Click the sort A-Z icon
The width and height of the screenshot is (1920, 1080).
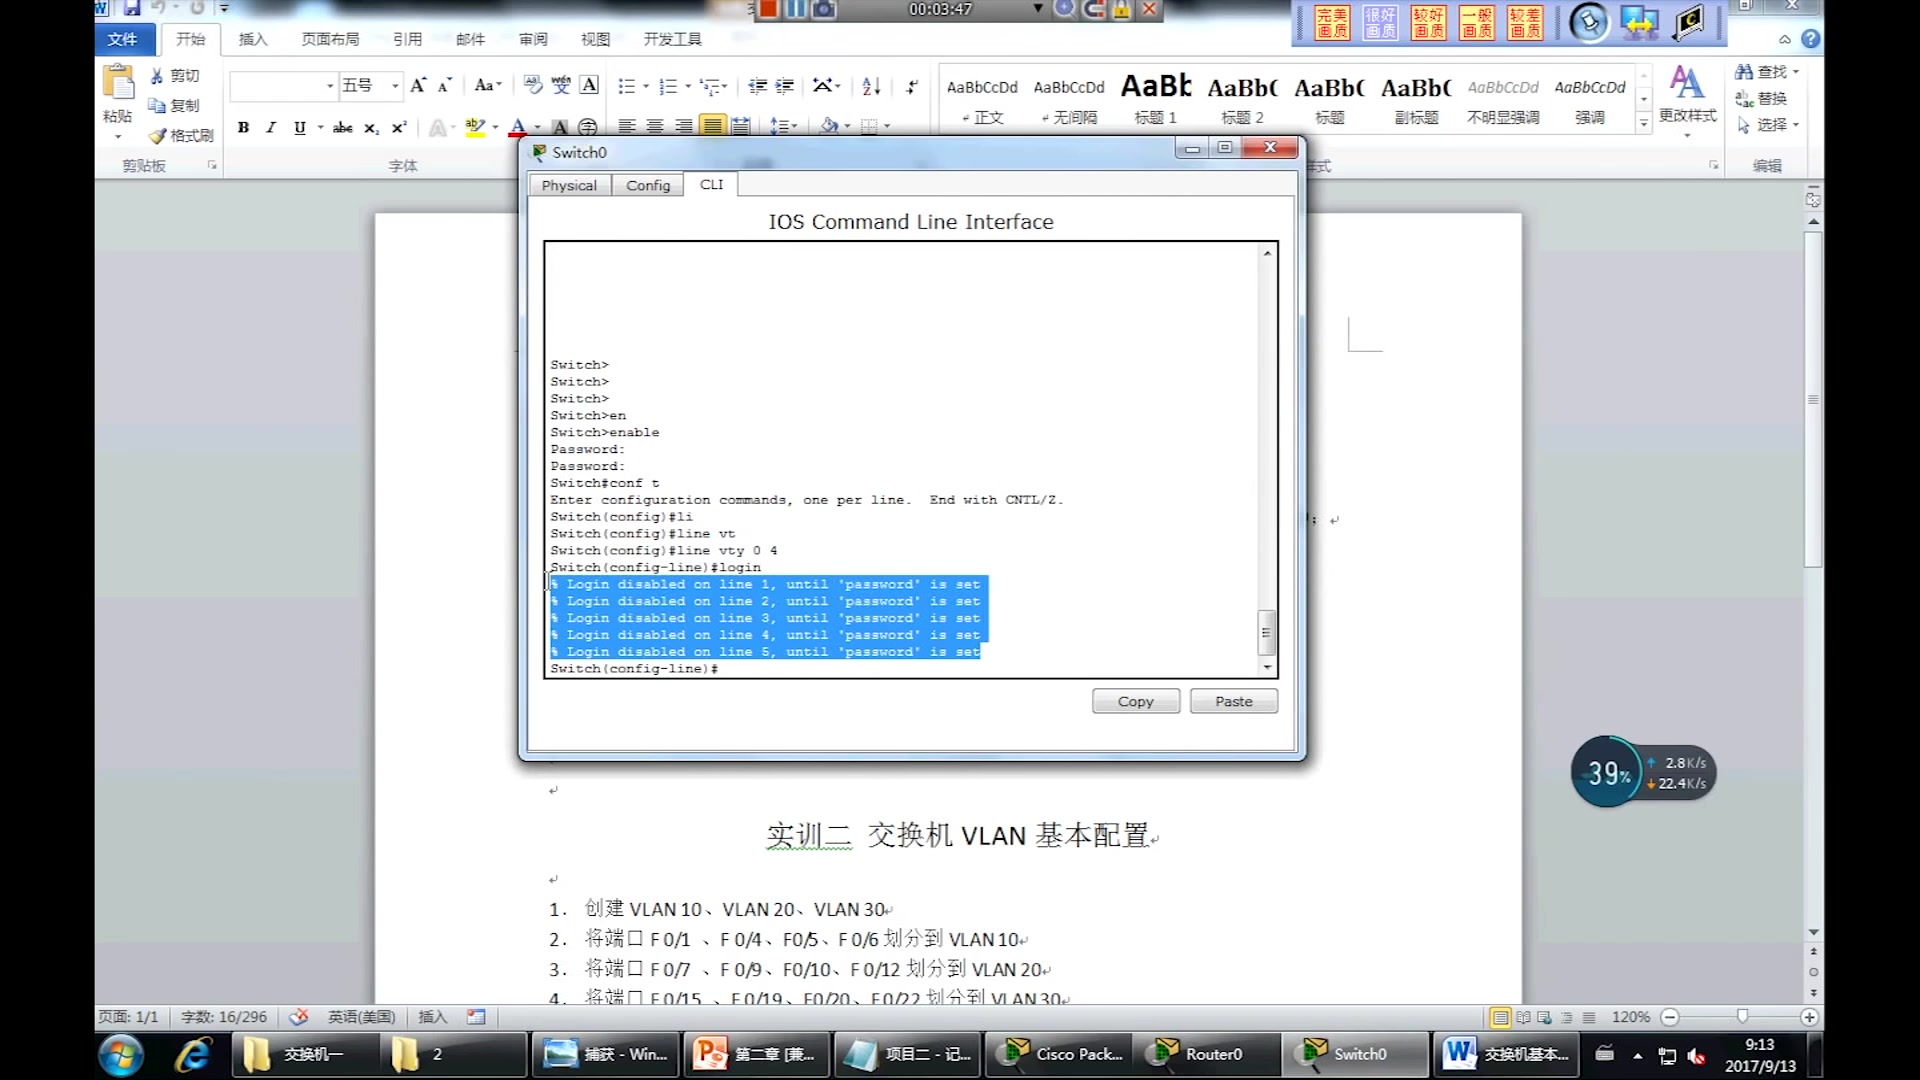tap(871, 86)
